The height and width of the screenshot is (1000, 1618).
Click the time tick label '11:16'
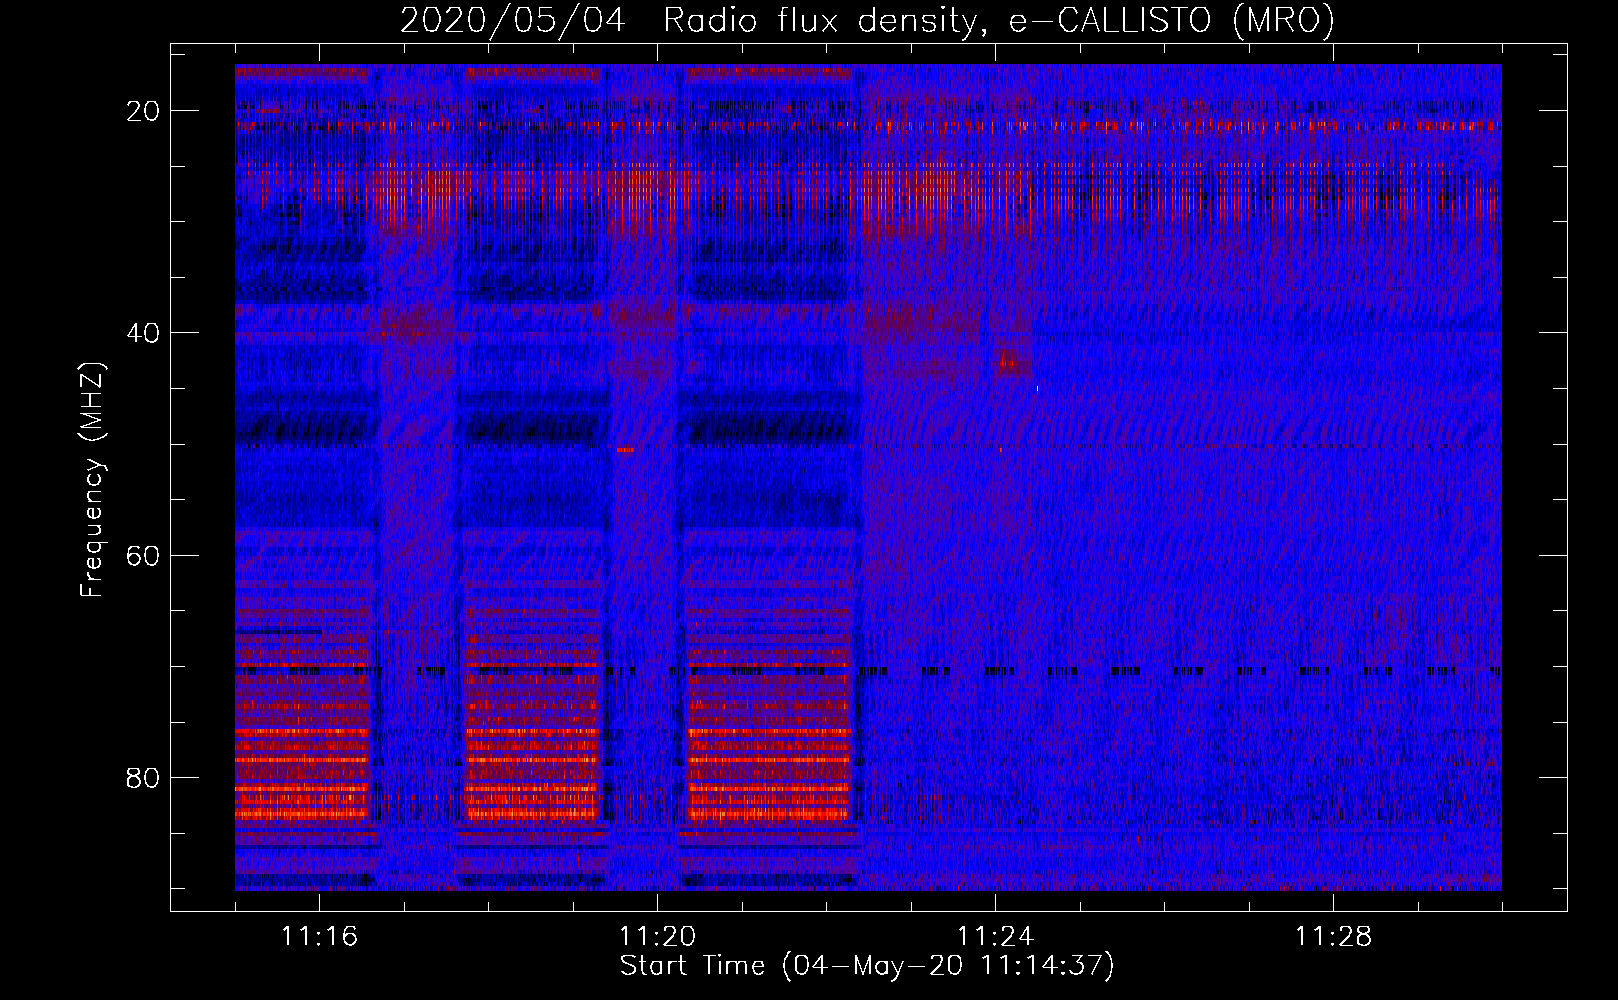(319, 936)
